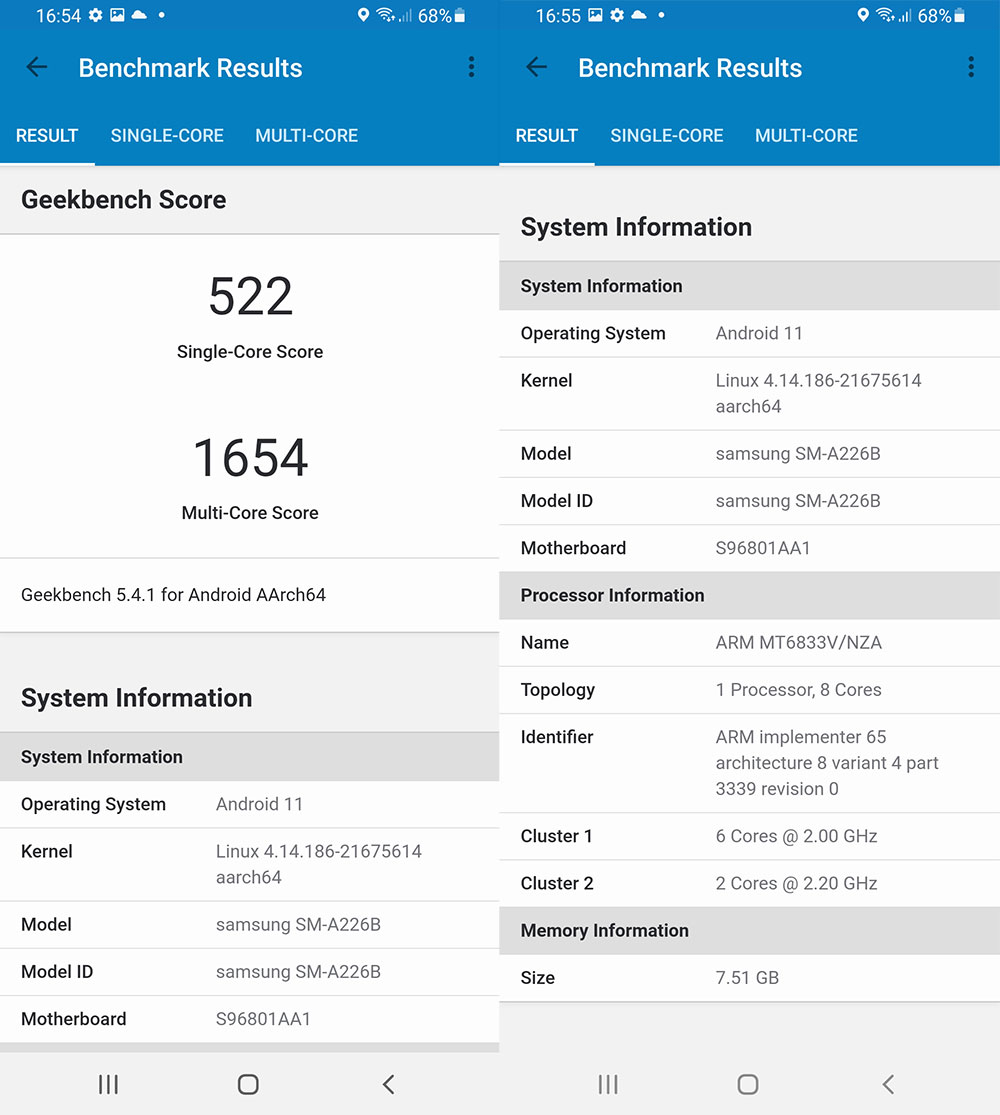This screenshot has height=1115, width=1000.
Task: Tap location pin icon in right status bar
Action: (863, 16)
